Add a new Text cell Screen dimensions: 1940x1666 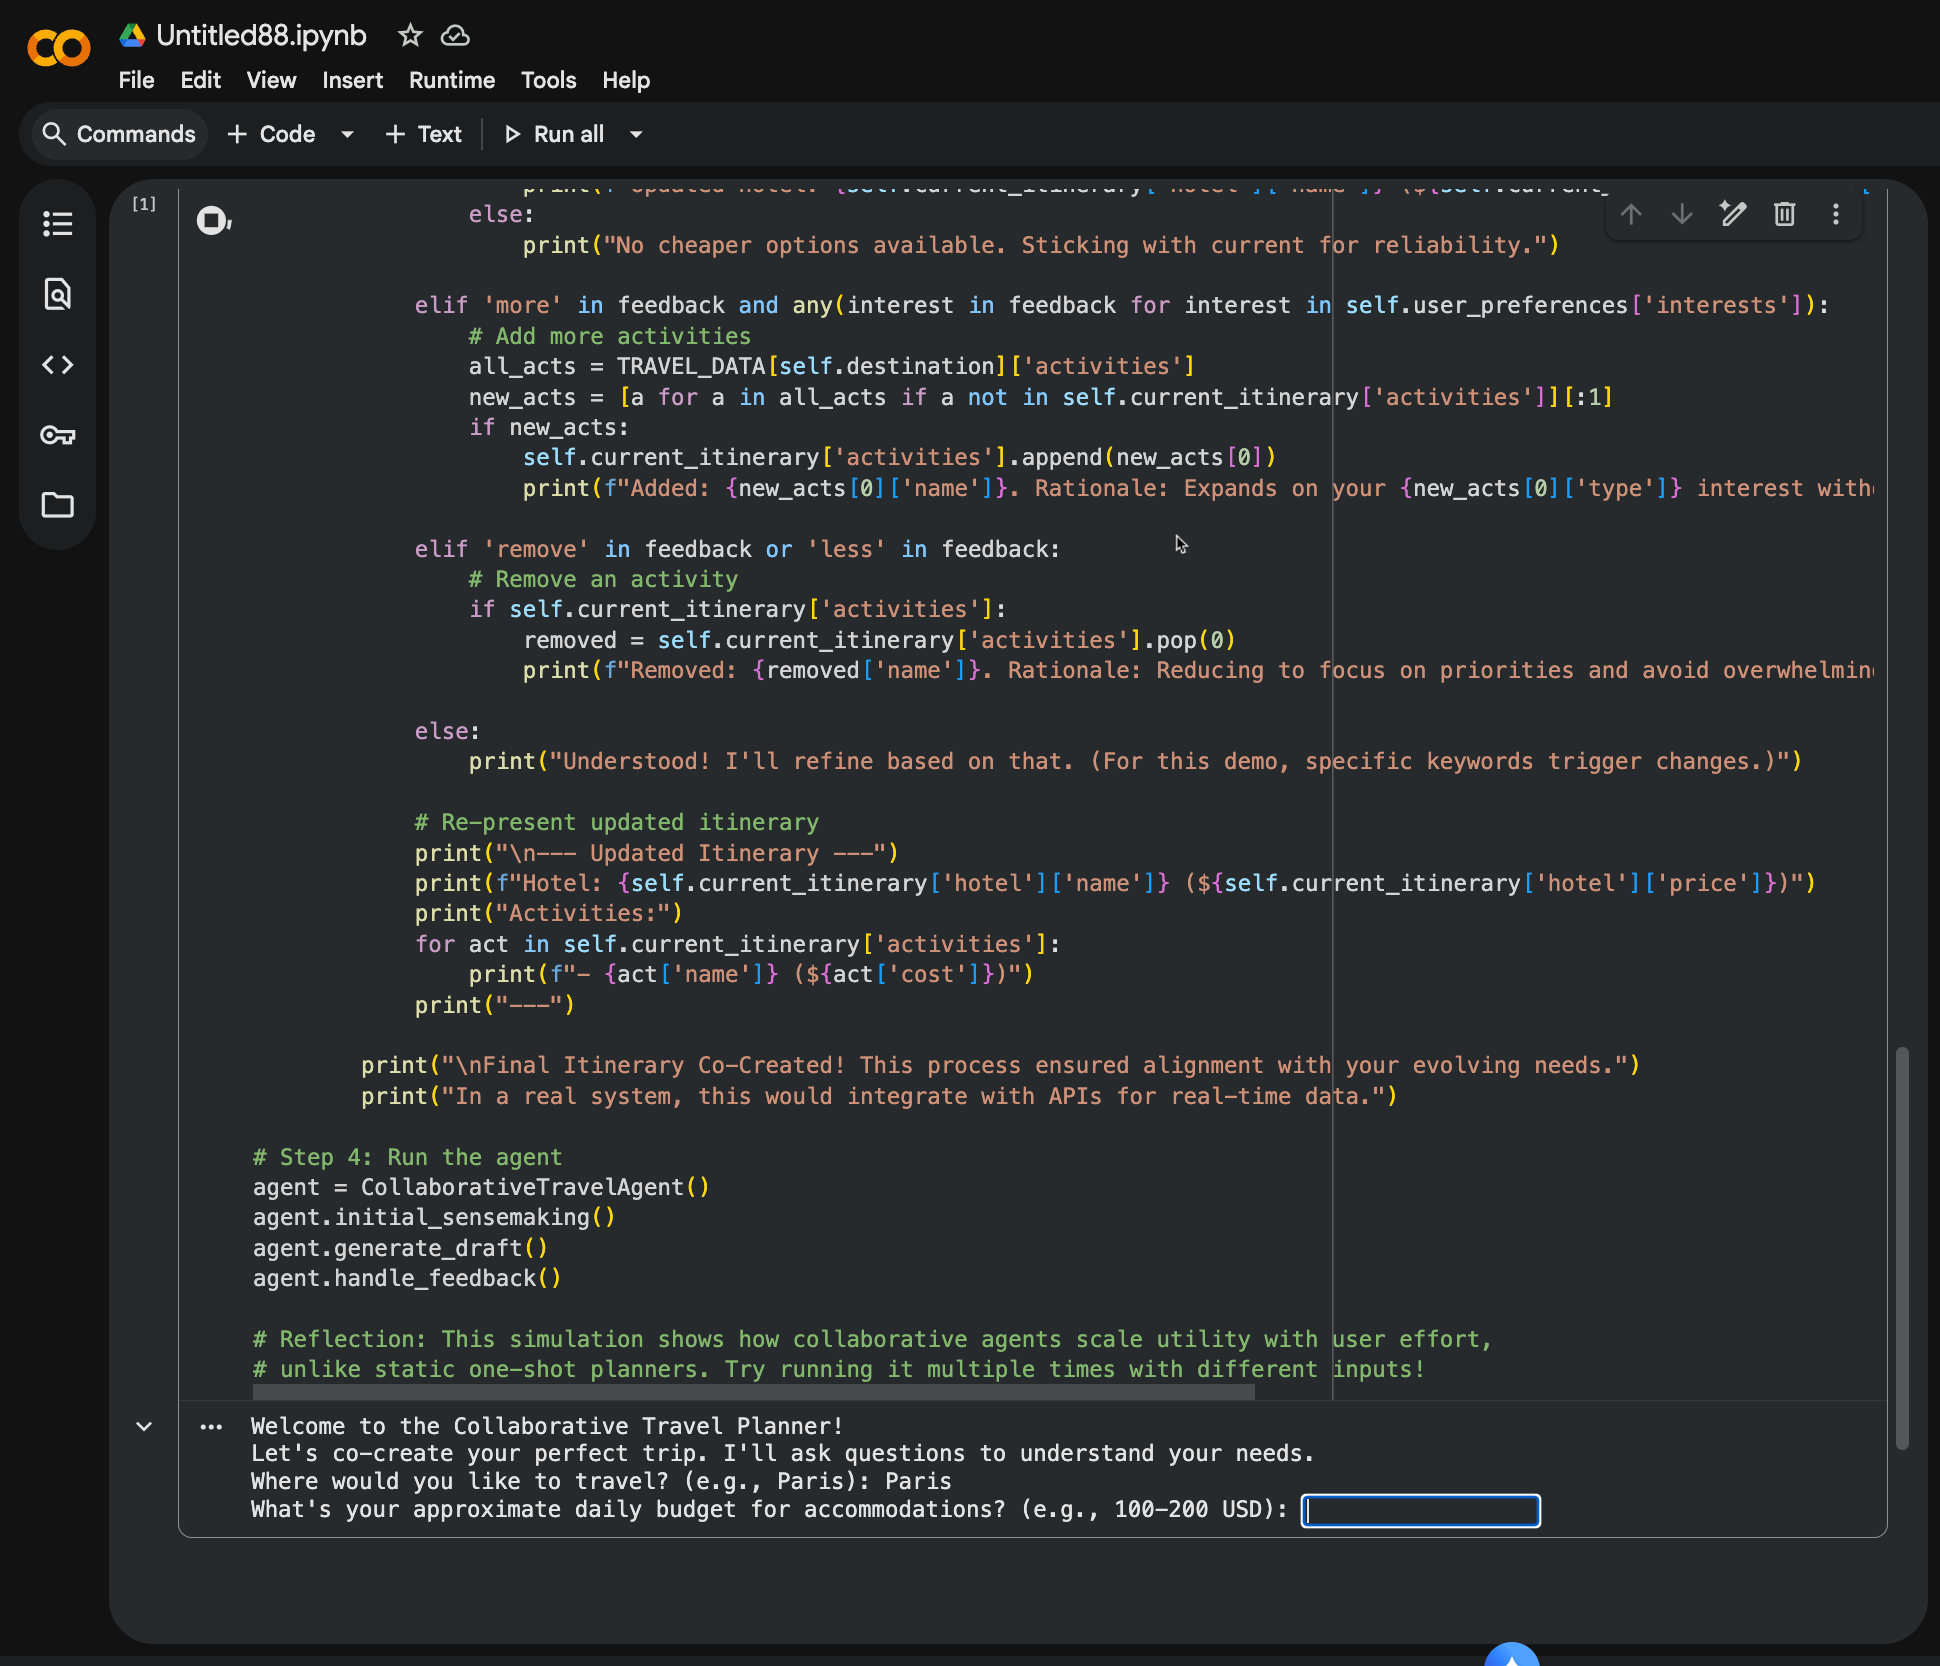424,134
